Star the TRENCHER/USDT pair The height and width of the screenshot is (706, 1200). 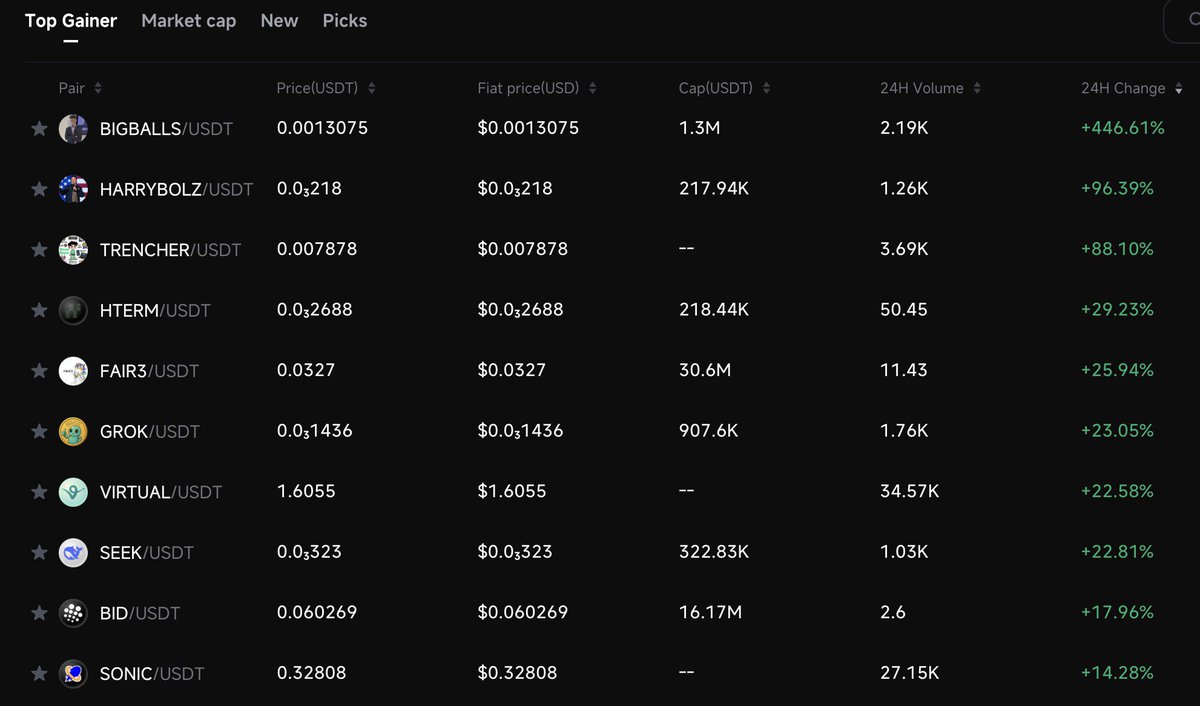[x=39, y=249]
